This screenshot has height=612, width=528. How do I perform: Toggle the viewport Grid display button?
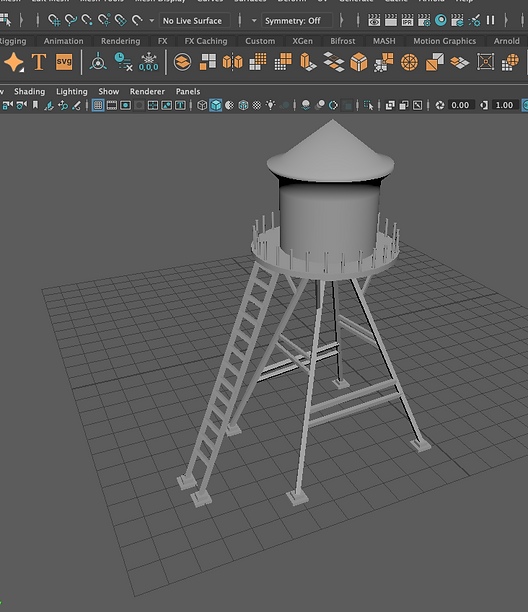click(98, 105)
